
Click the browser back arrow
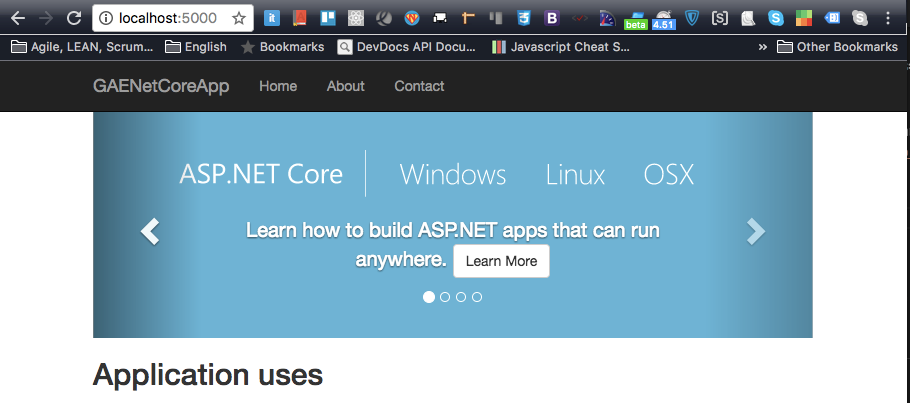(18, 18)
